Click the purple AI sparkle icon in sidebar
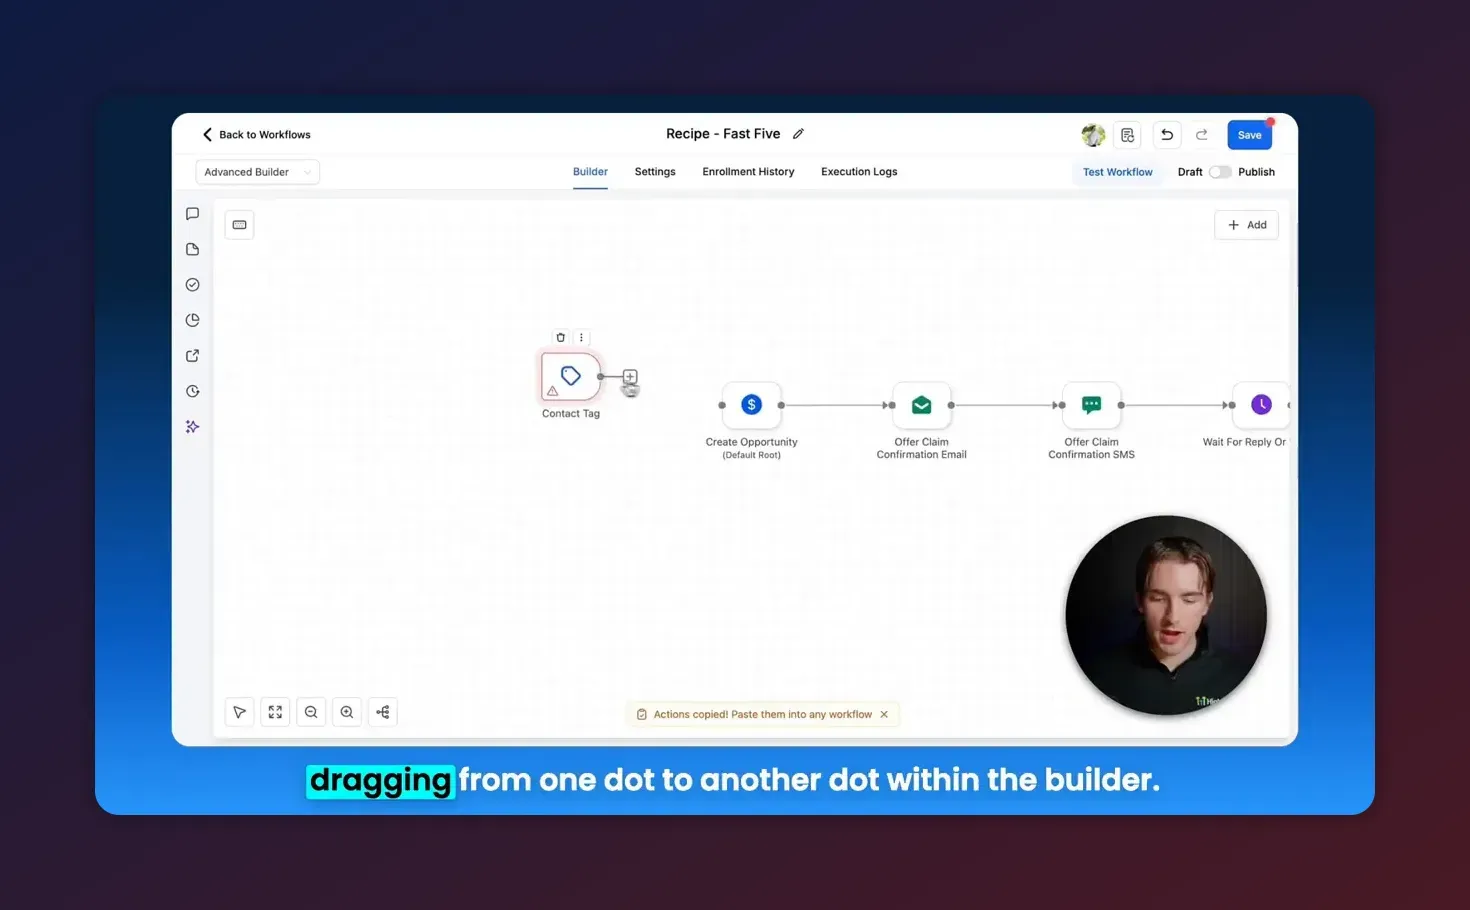The image size is (1470, 910). click(x=192, y=426)
